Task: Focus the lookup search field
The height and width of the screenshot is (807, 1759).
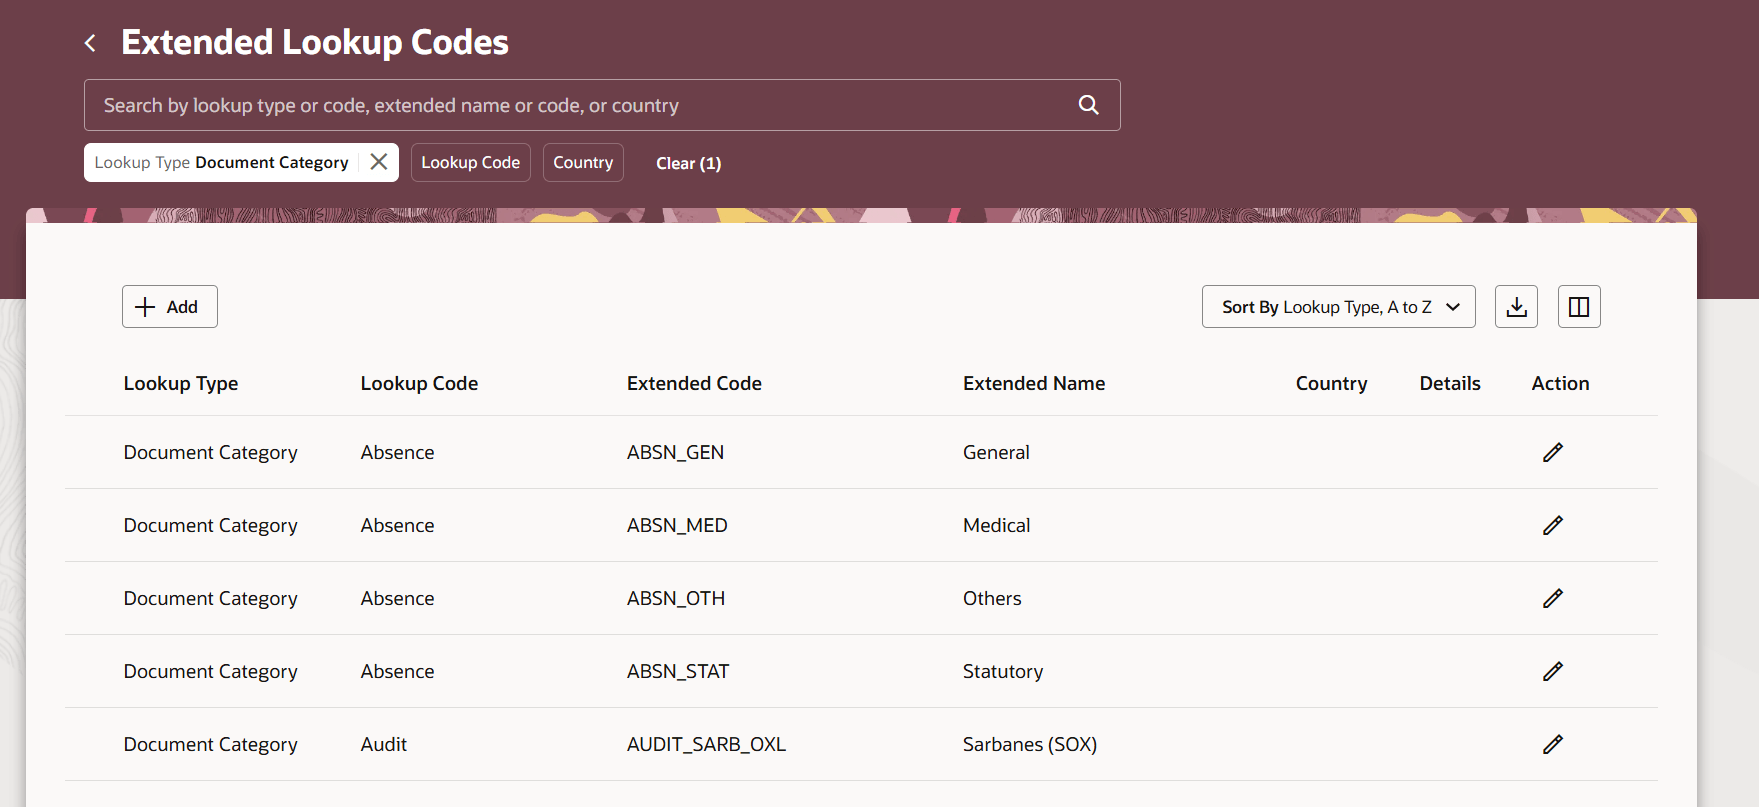Action: click(580, 105)
